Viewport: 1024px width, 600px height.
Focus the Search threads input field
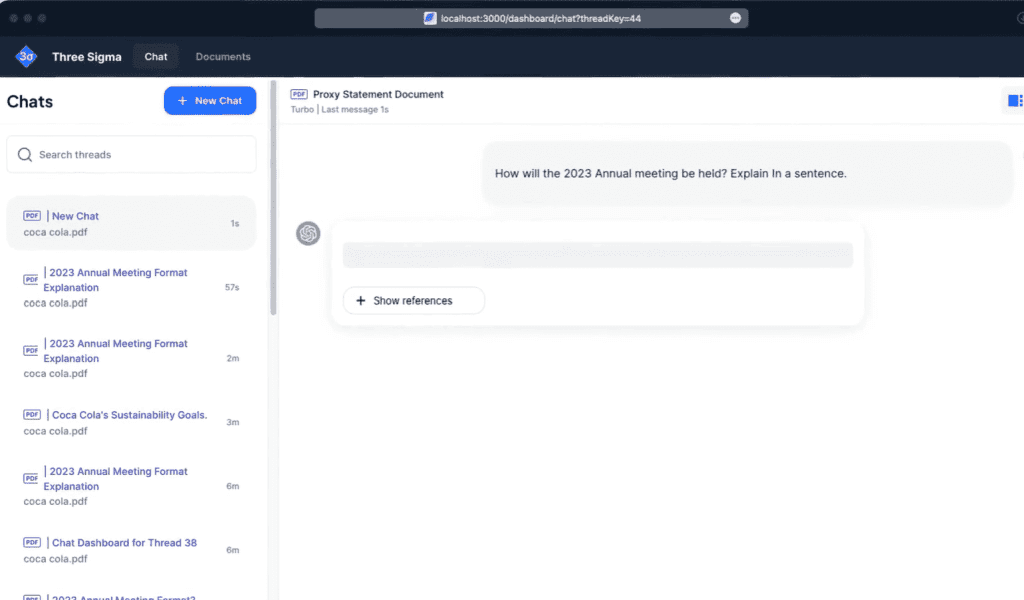[x=140, y=155]
